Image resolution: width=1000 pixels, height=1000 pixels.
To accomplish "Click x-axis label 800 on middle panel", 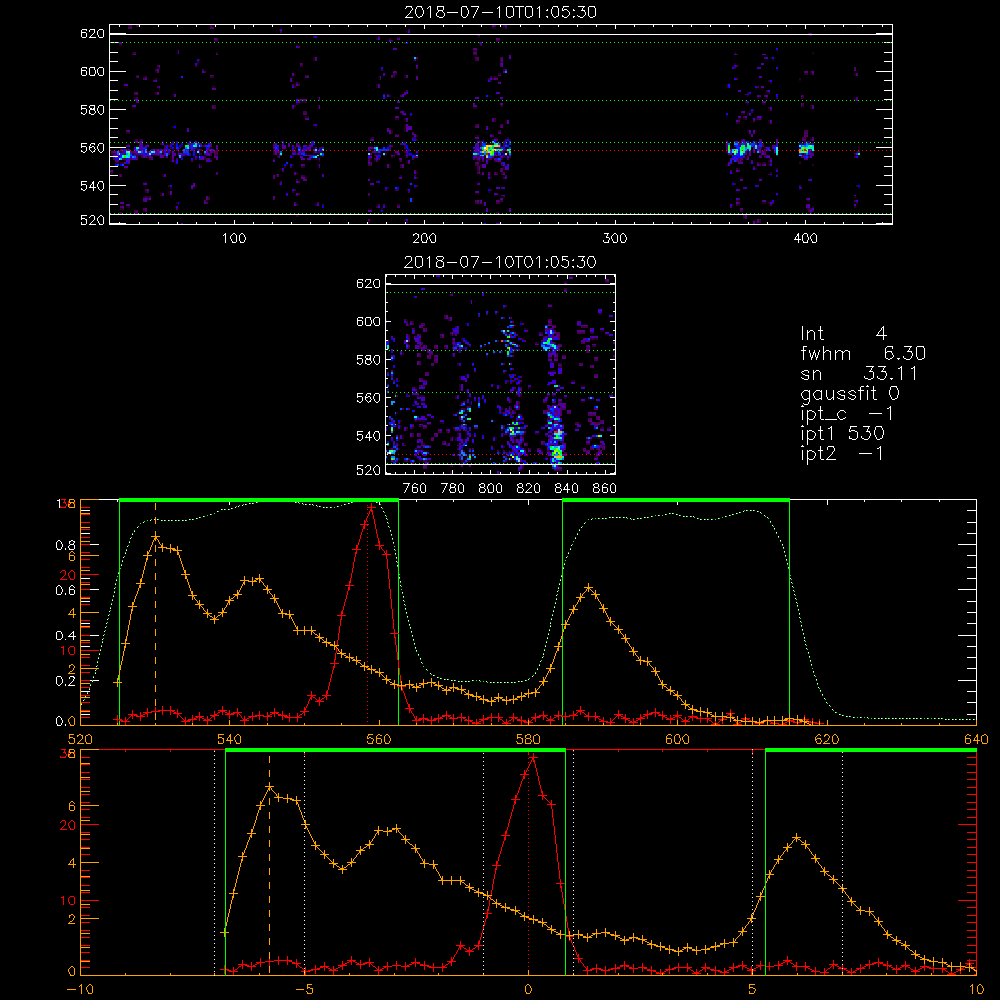I will (x=490, y=489).
